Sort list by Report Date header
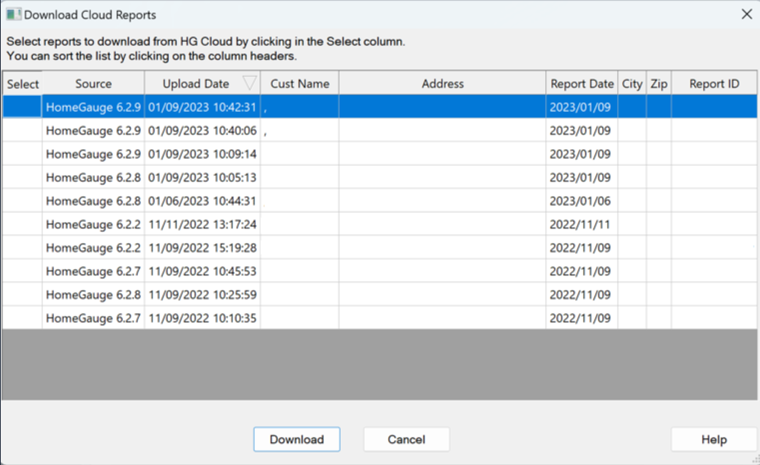Image resolution: width=760 pixels, height=465 pixels. pos(581,84)
